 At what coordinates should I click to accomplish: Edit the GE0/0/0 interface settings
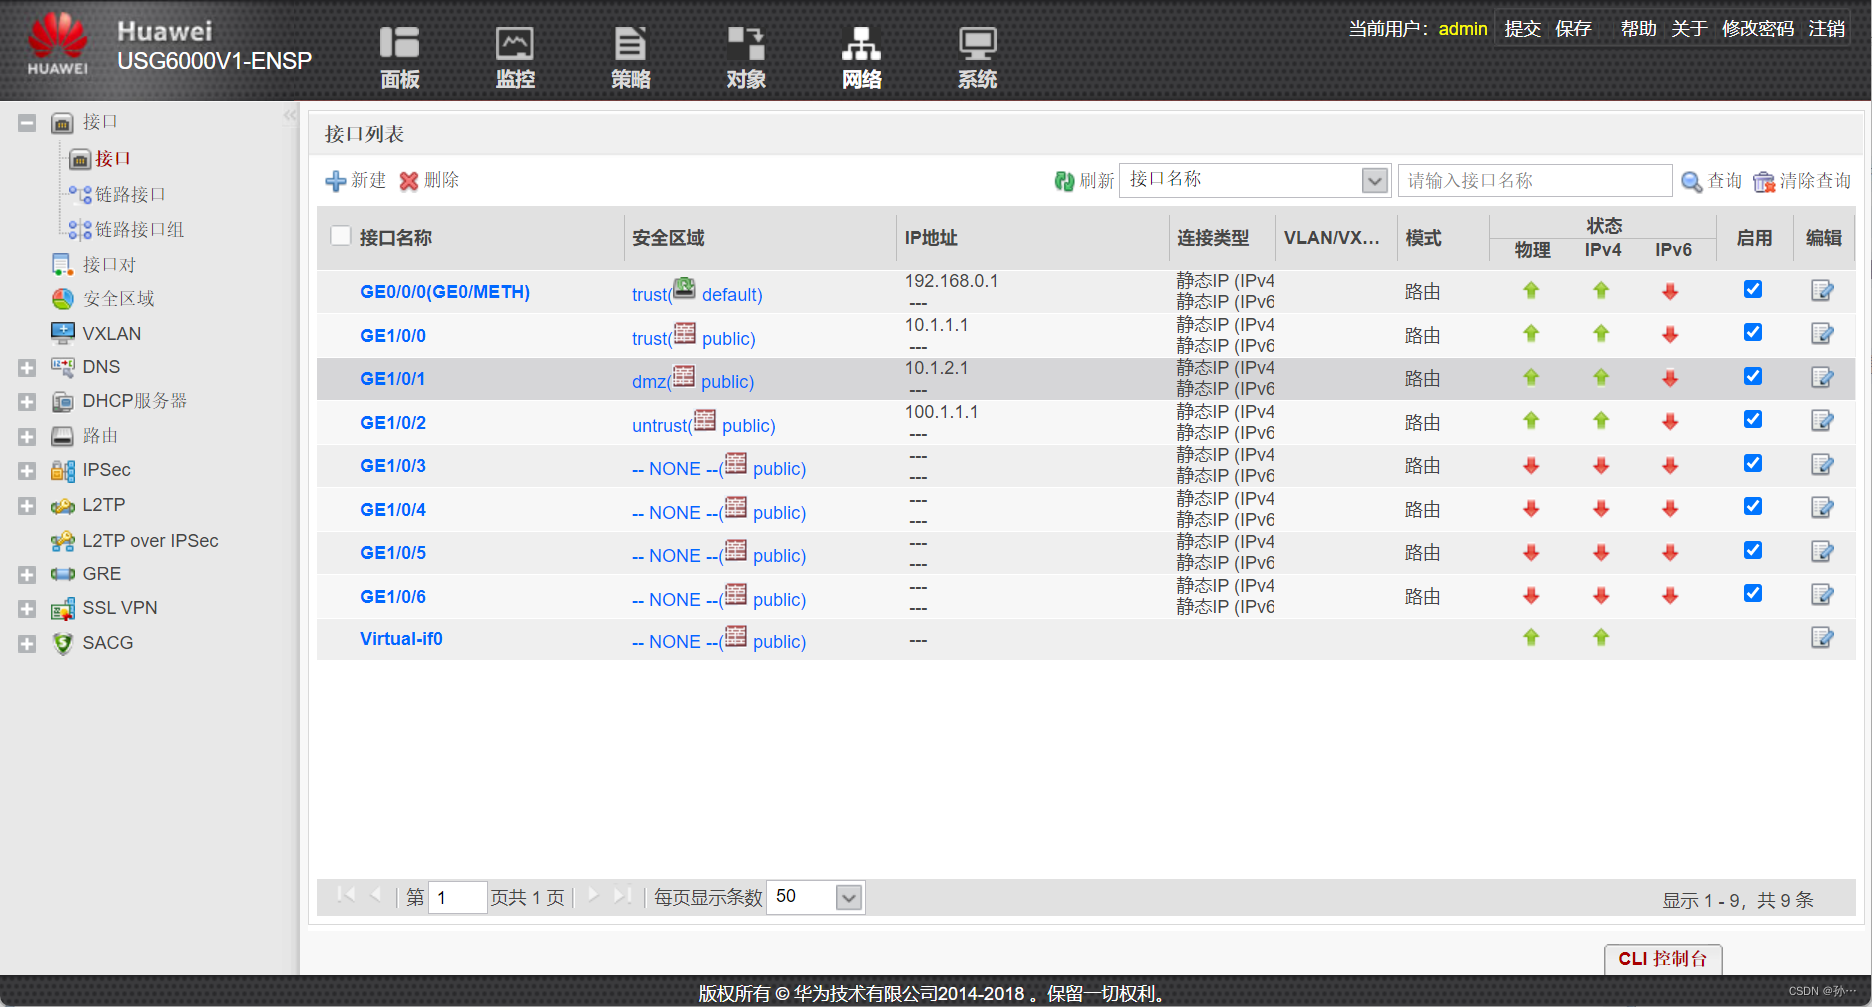tap(1822, 290)
